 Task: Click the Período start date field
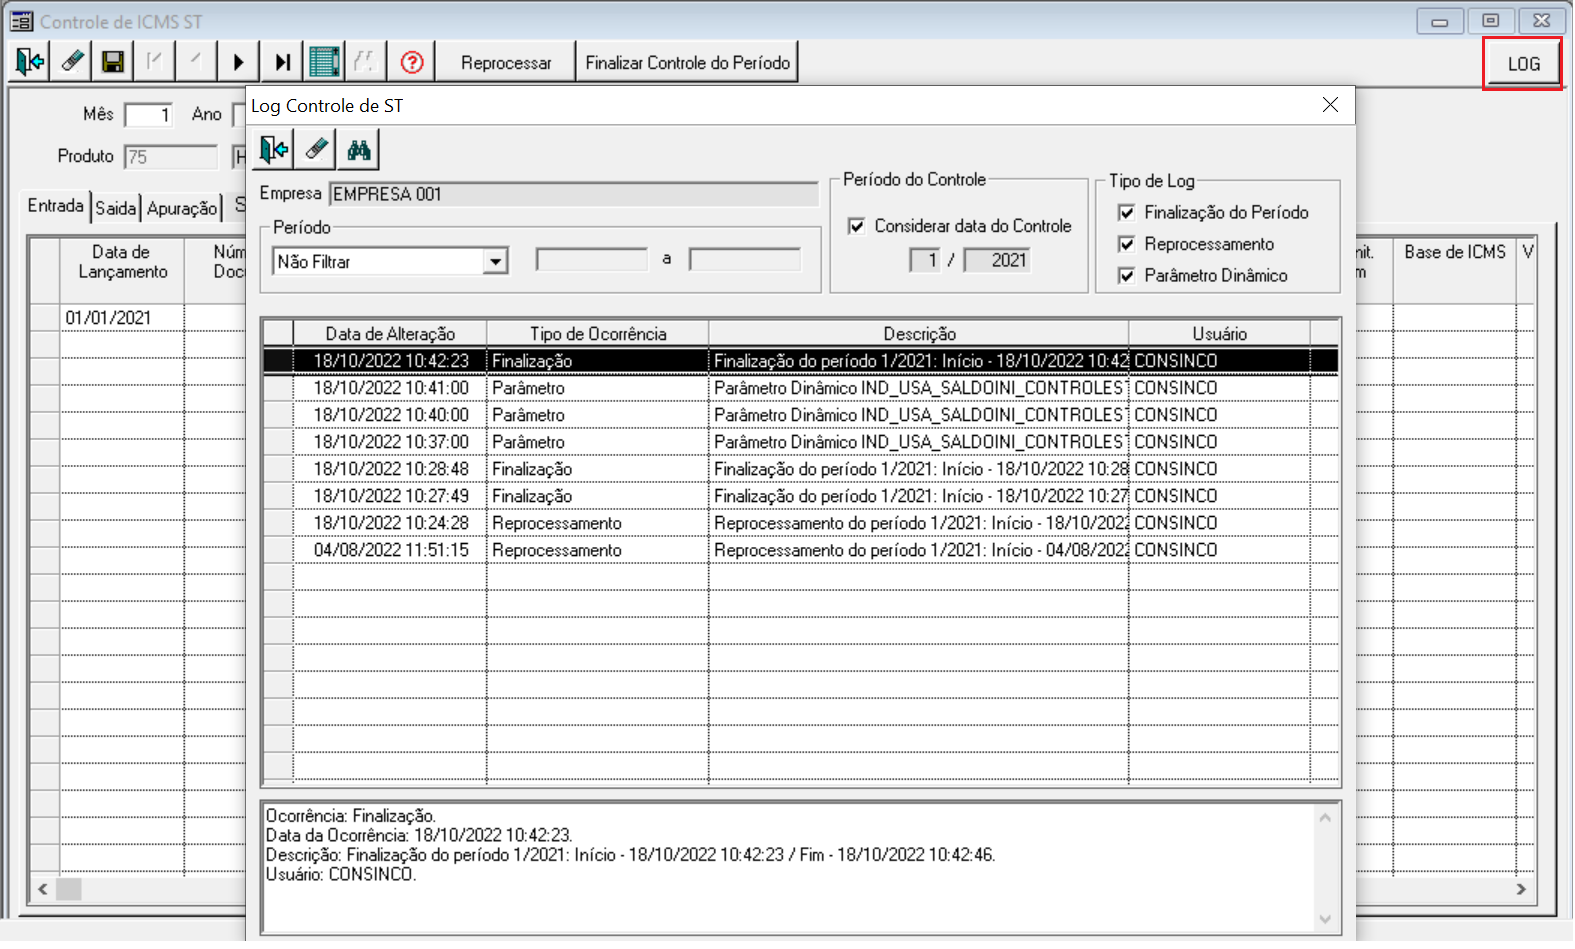[x=592, y=260]
